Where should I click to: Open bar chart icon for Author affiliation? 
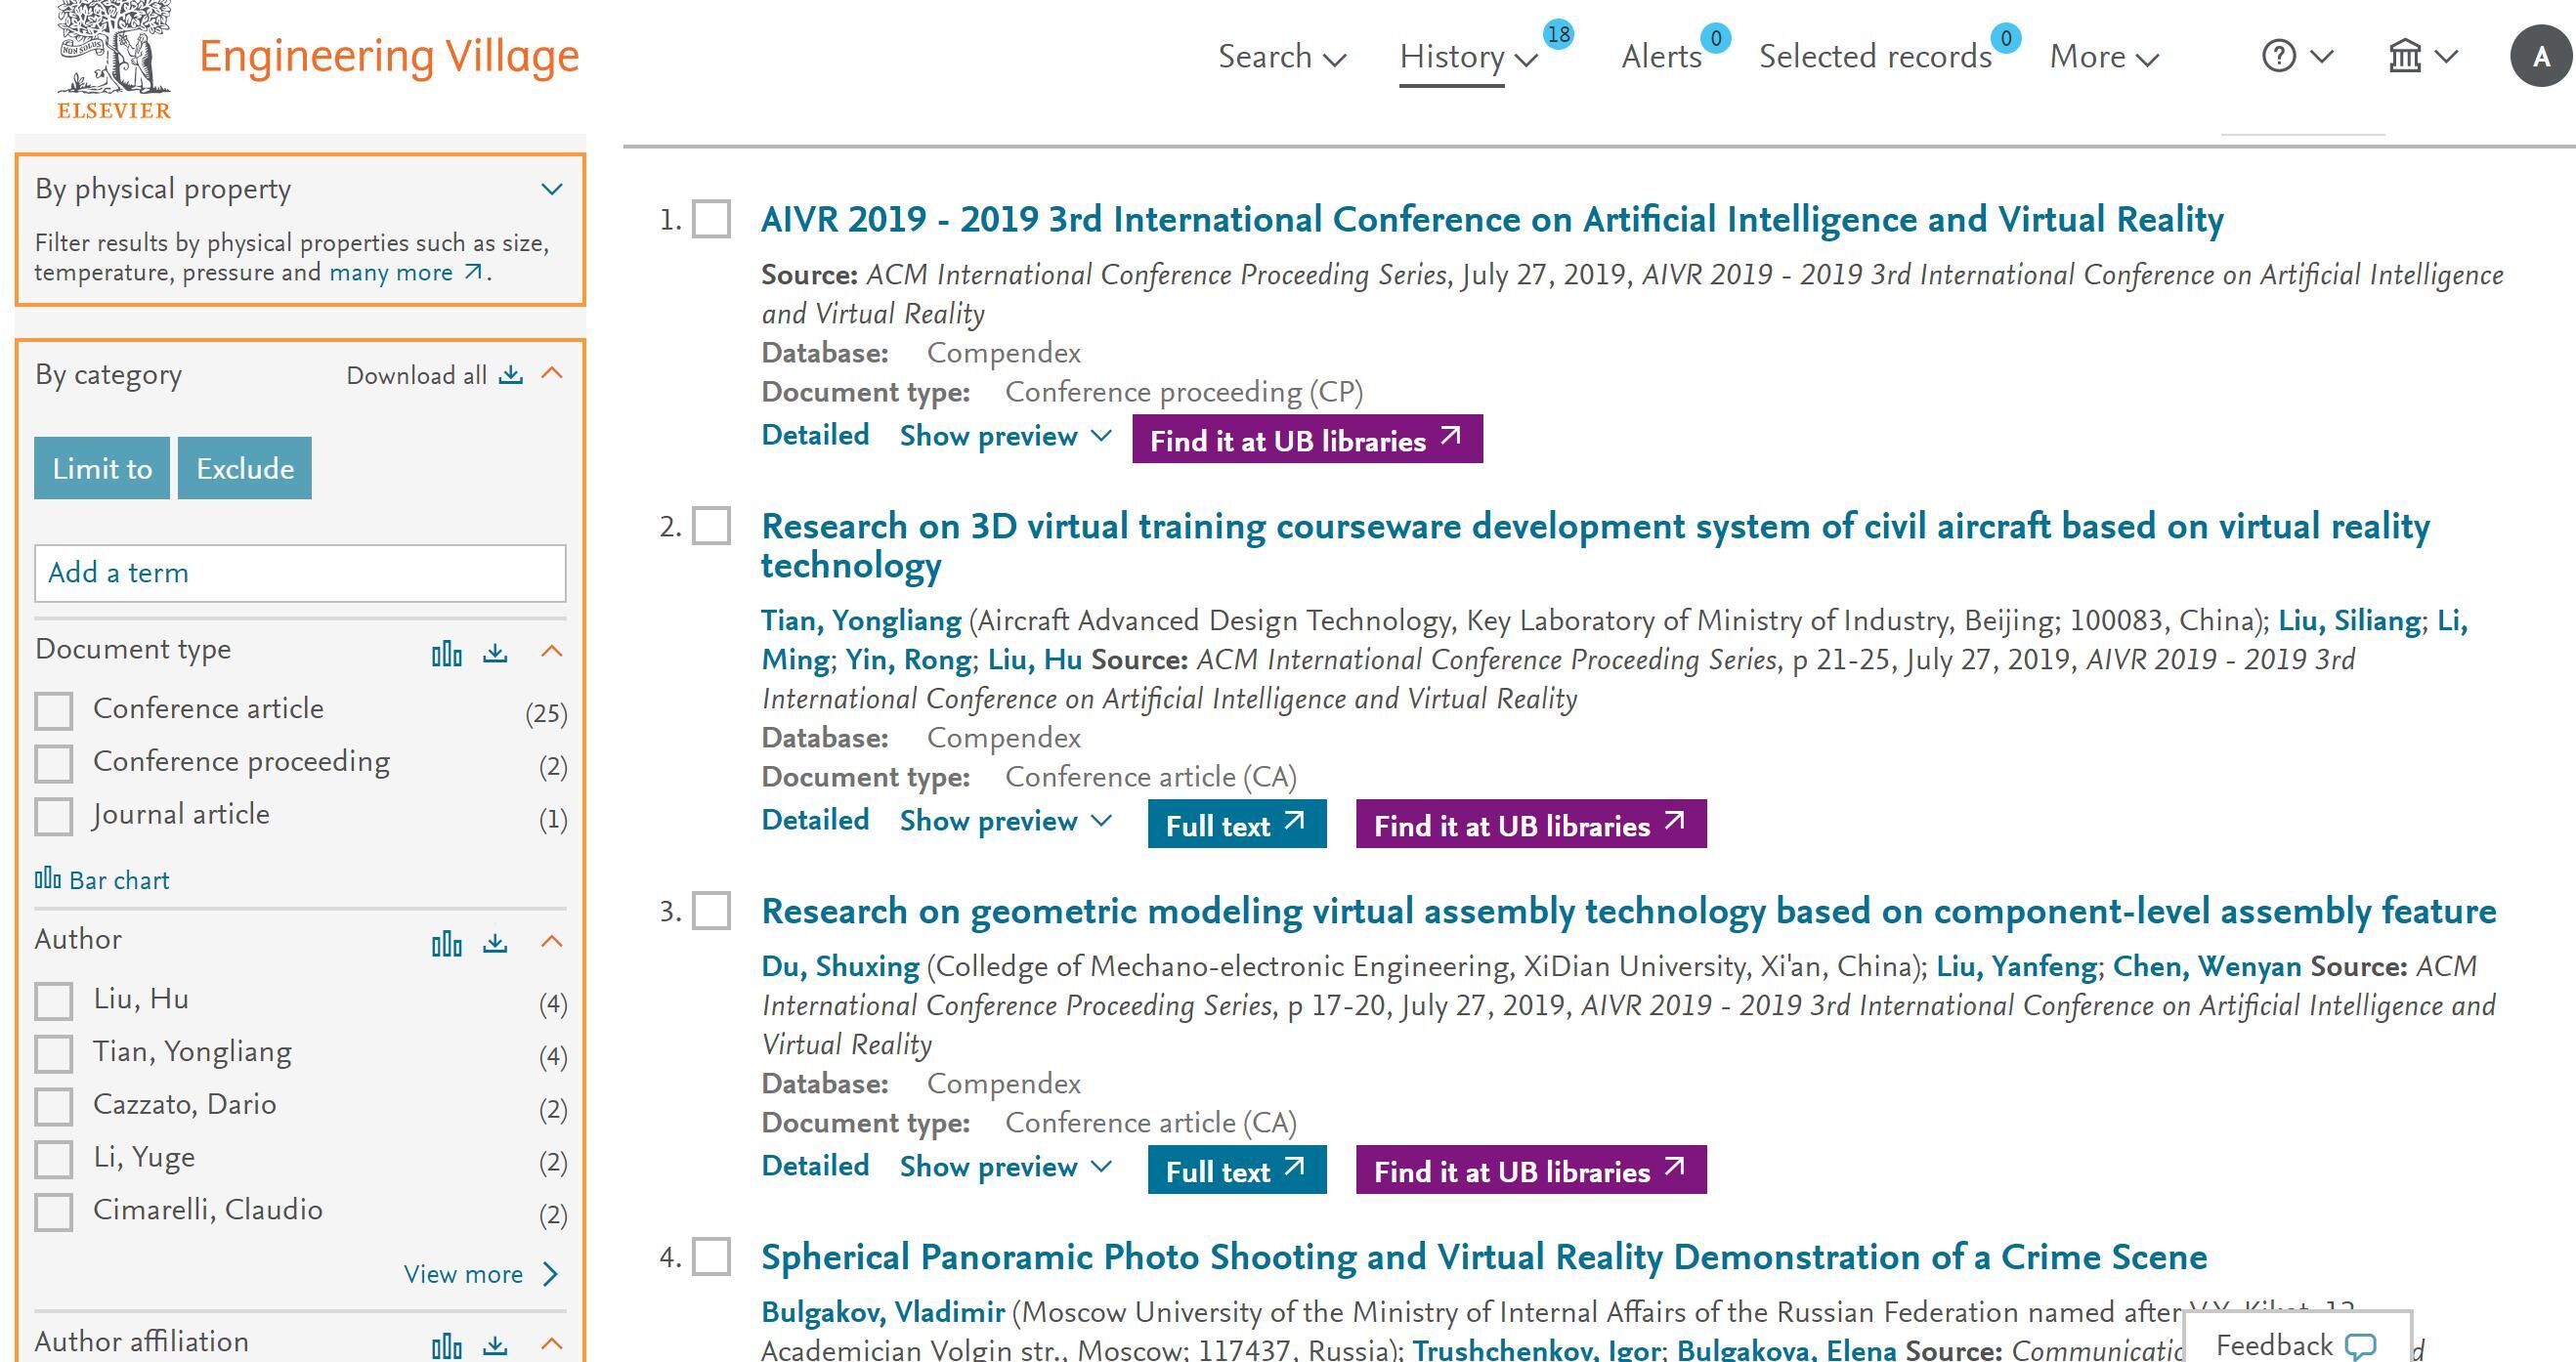pos(446,1345)
